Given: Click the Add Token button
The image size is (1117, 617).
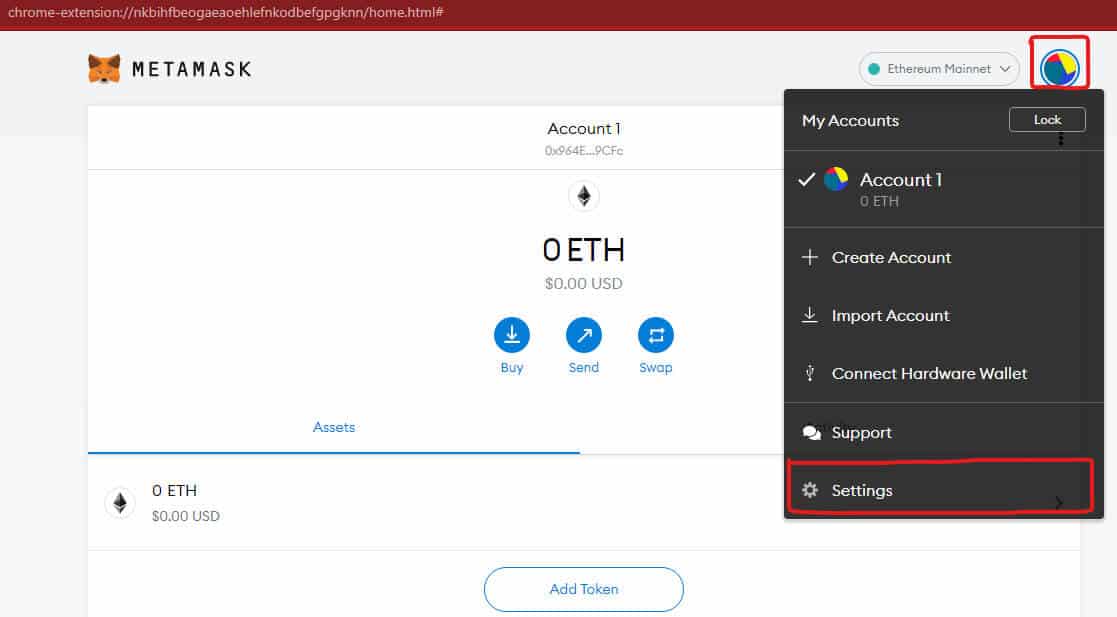Looking at the screenshot, I should point(583,589).
